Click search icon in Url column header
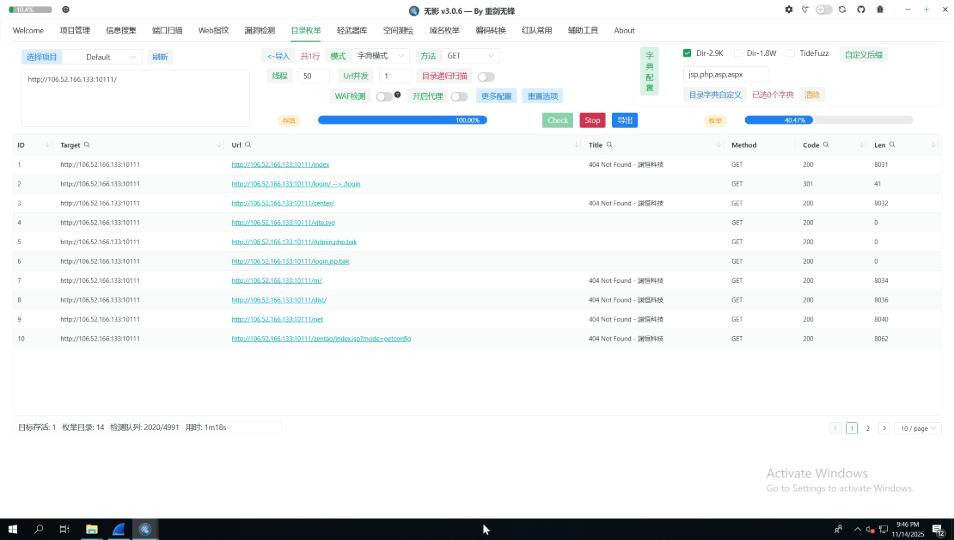This screenshot has height=540, width=954. click(248, 145)
